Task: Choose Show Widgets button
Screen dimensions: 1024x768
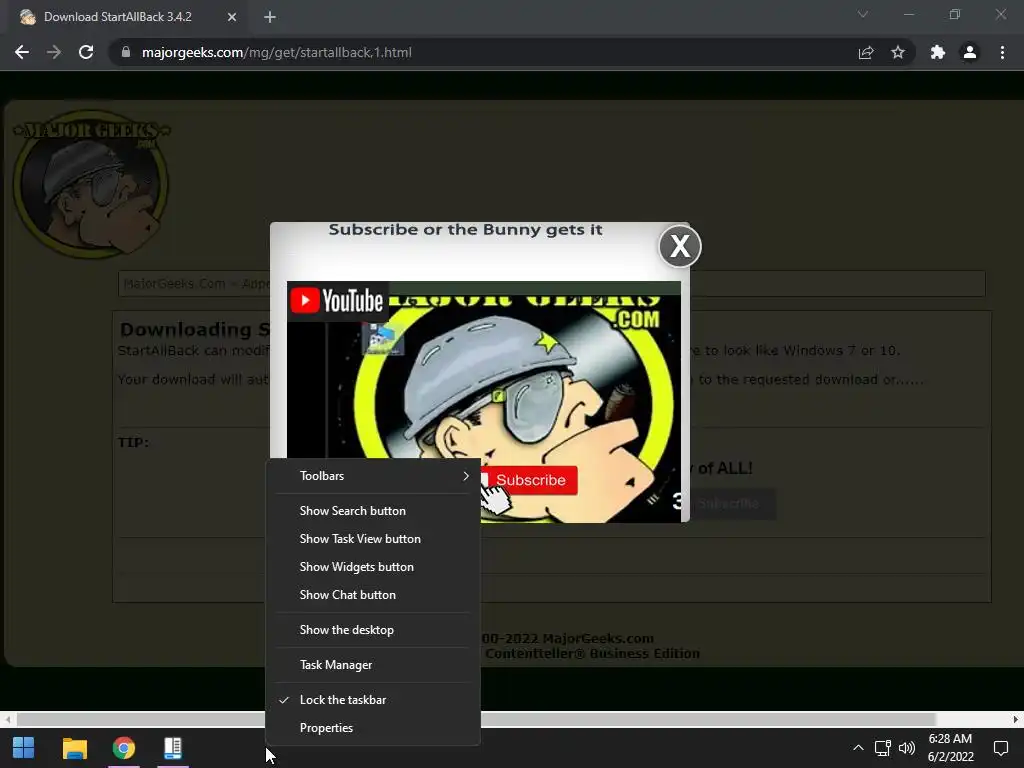Action: 373,567
